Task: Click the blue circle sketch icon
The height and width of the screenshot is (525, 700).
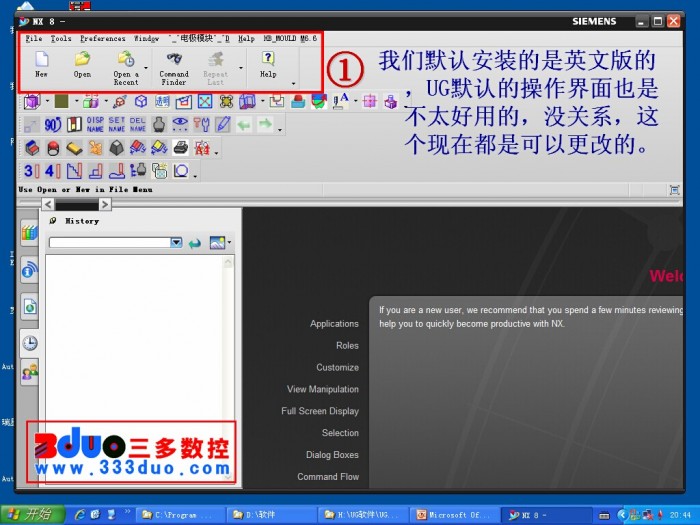Action: point(181,171)
